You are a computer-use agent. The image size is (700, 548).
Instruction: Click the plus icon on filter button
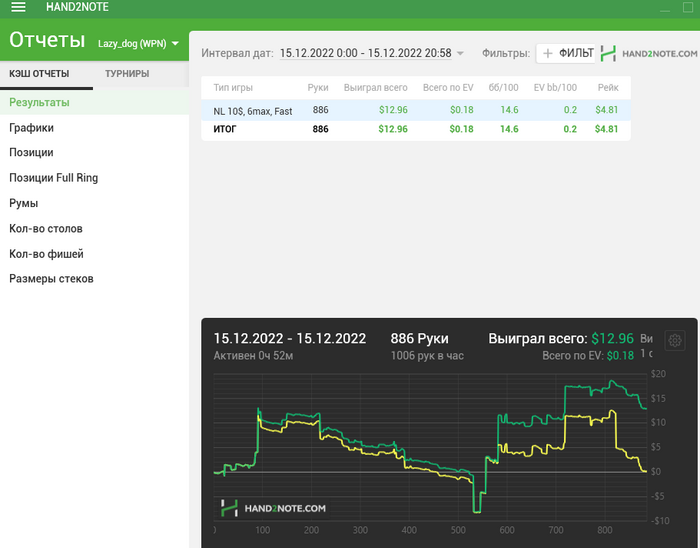pyautogui.click(x=547, y=54)
